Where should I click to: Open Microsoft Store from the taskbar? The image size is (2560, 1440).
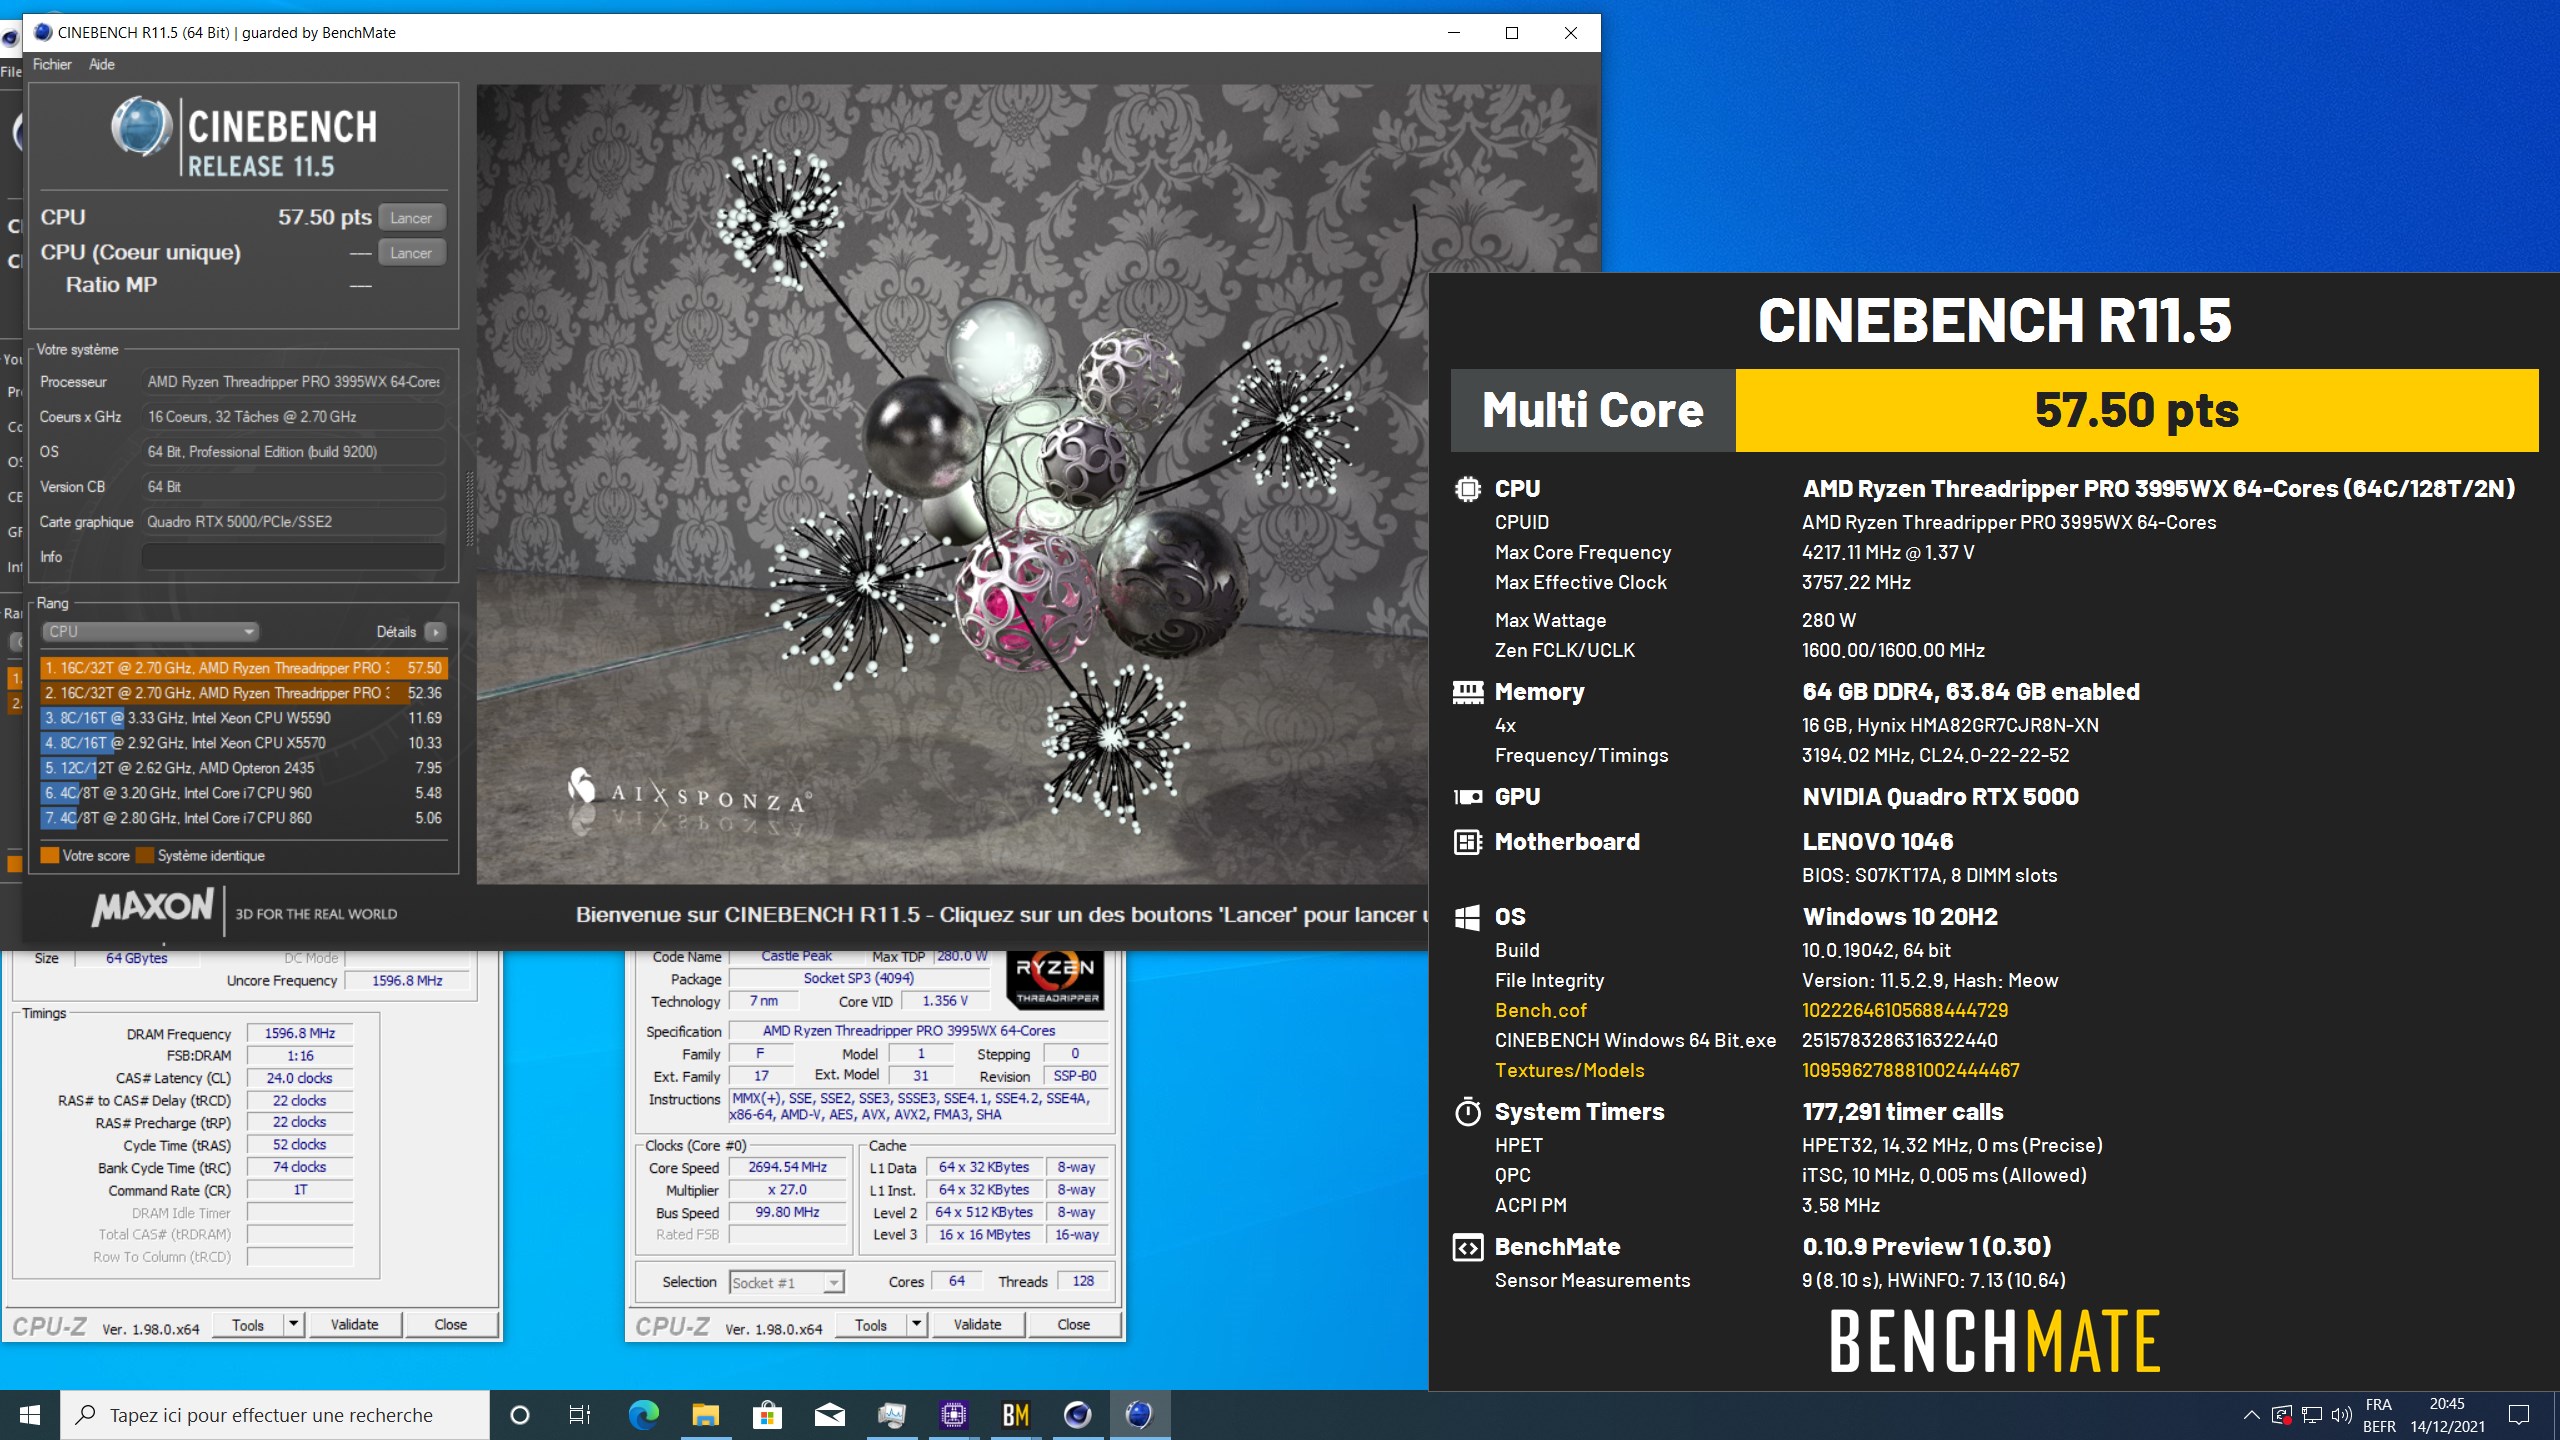767,1415
